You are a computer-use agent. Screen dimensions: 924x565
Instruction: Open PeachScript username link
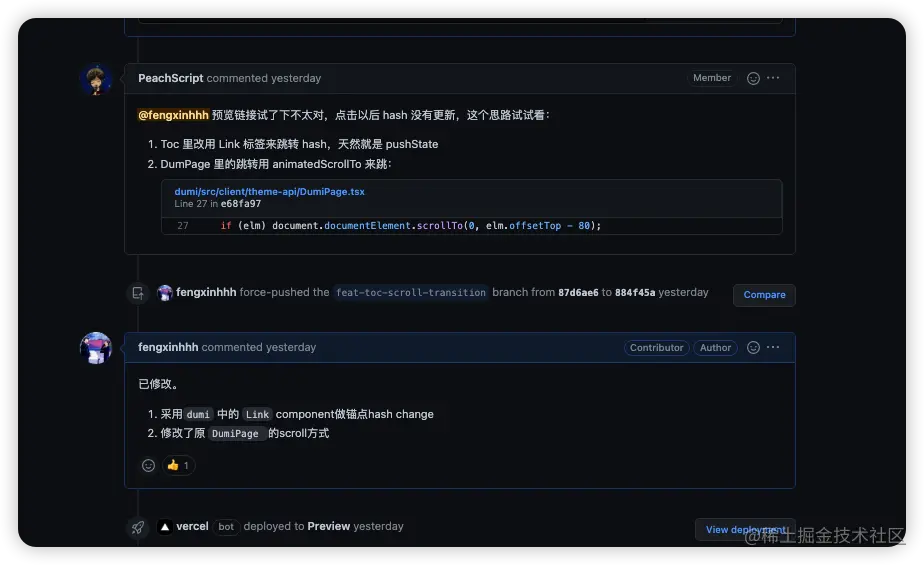(x=170, y=78)
